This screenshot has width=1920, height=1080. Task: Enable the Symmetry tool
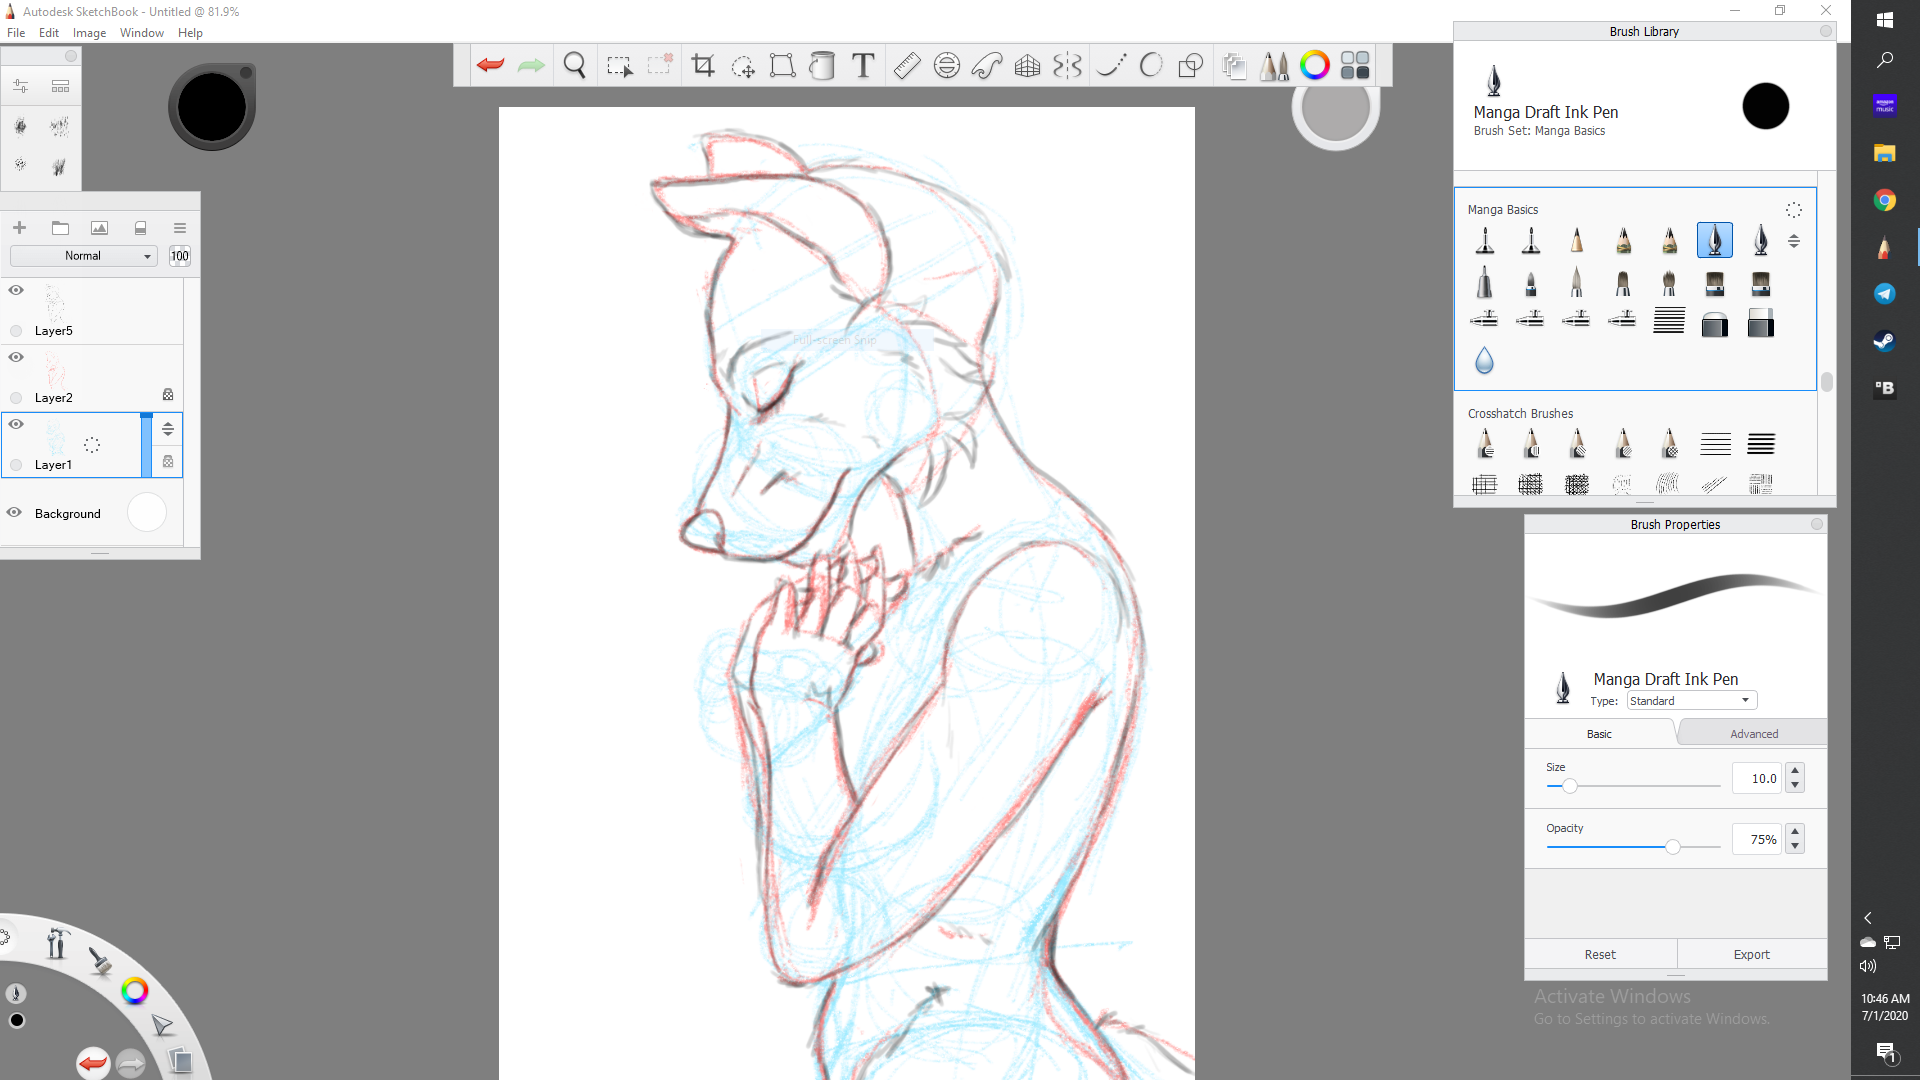click(1067, 66)
